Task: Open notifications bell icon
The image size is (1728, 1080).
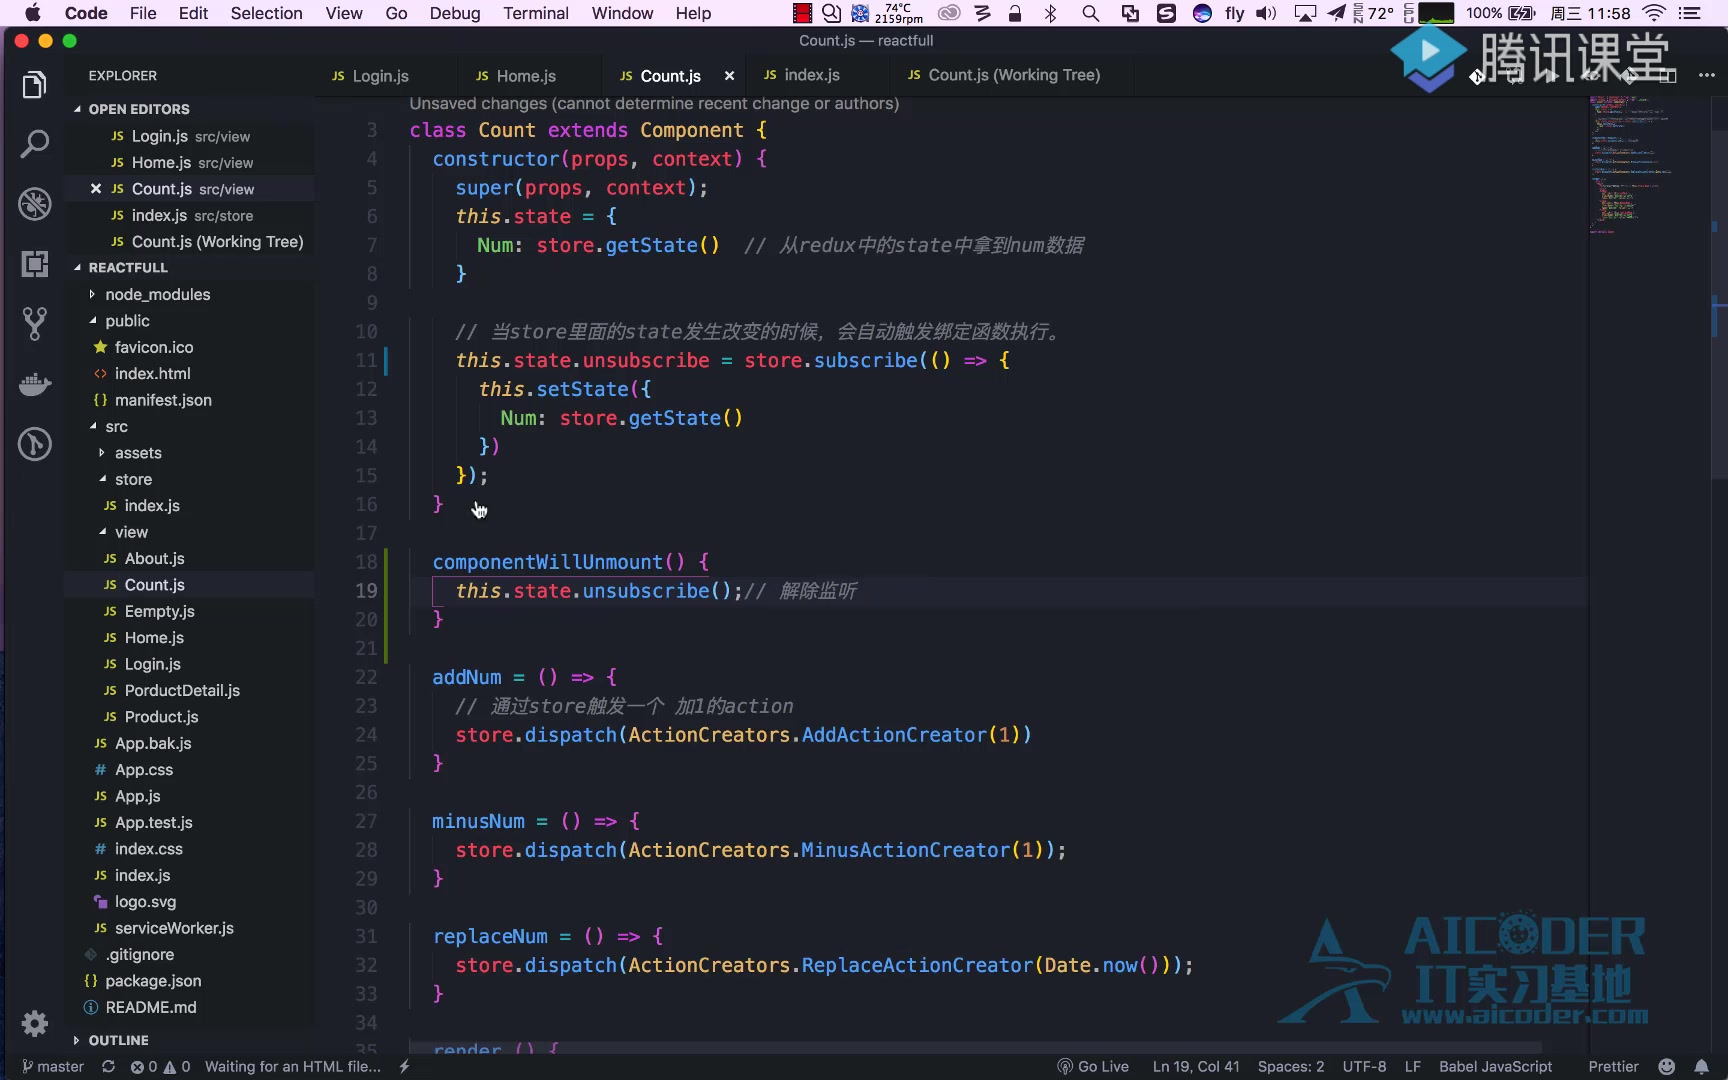Action: (x=1701, y=1067)
